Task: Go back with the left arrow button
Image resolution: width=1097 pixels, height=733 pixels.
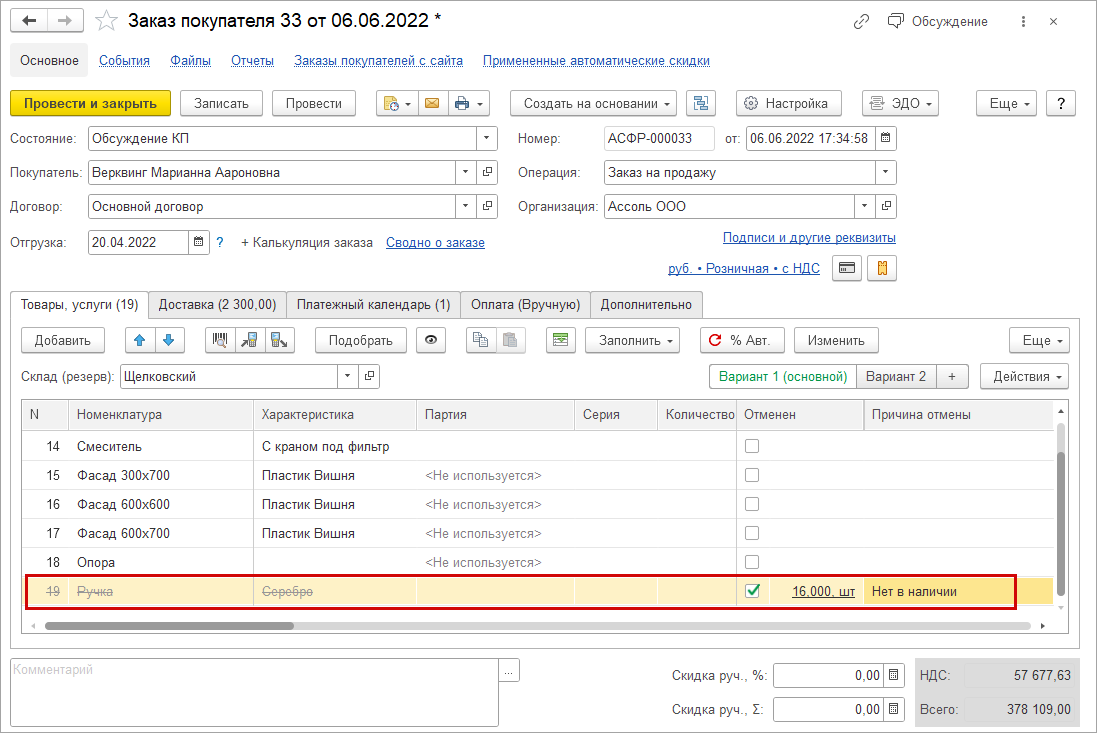Action: (29, 21)
